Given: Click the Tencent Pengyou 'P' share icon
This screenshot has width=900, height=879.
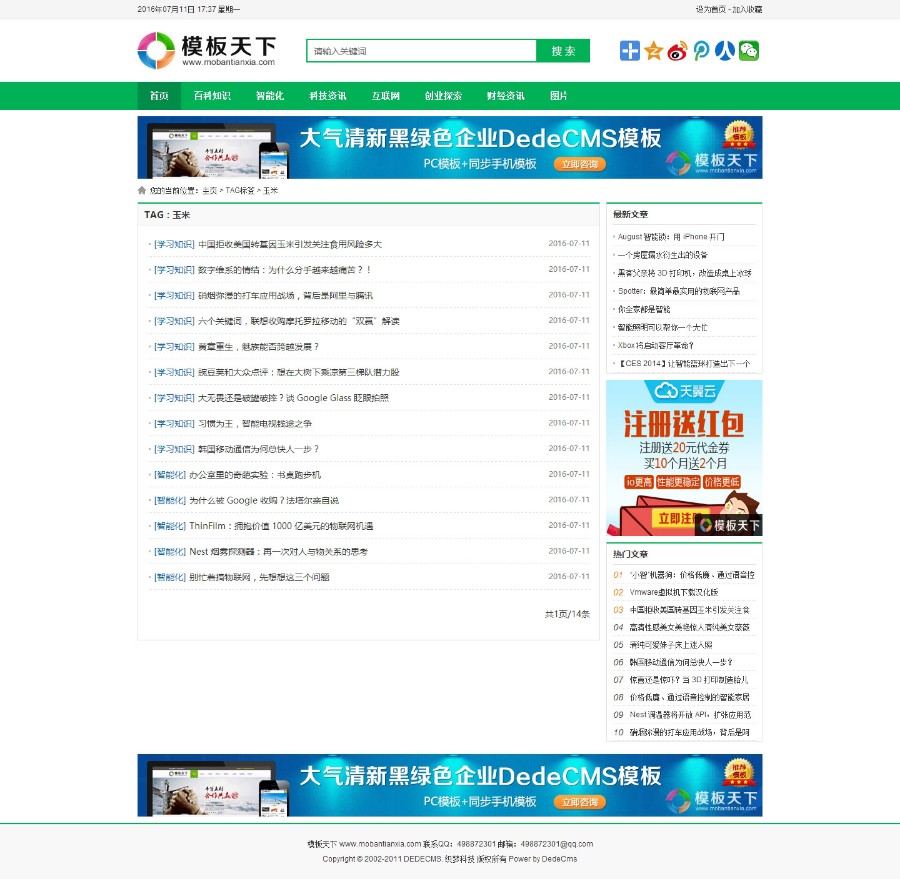Looking at the screenshot, I should [700, 50].
